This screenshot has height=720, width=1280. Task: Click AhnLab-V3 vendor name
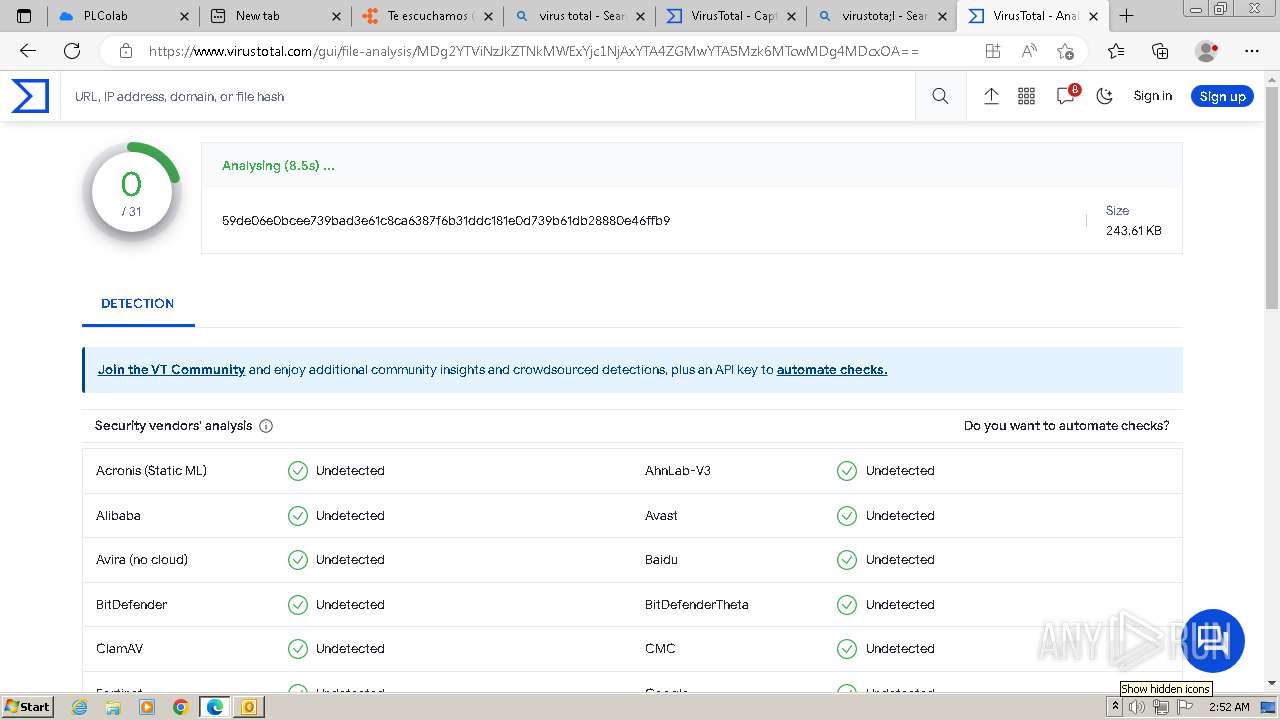pos(678,471)
